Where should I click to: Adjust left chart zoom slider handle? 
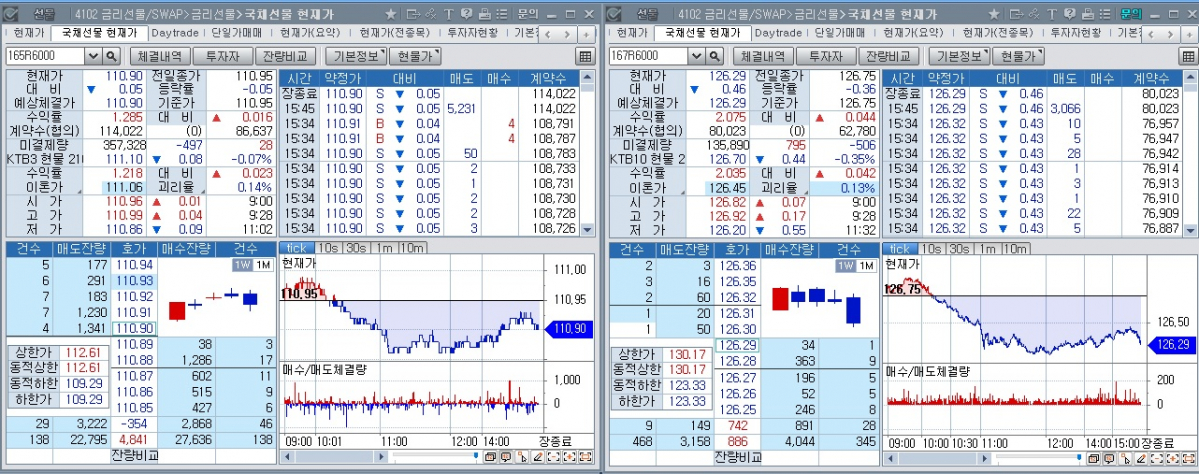(x=476, y=456)
